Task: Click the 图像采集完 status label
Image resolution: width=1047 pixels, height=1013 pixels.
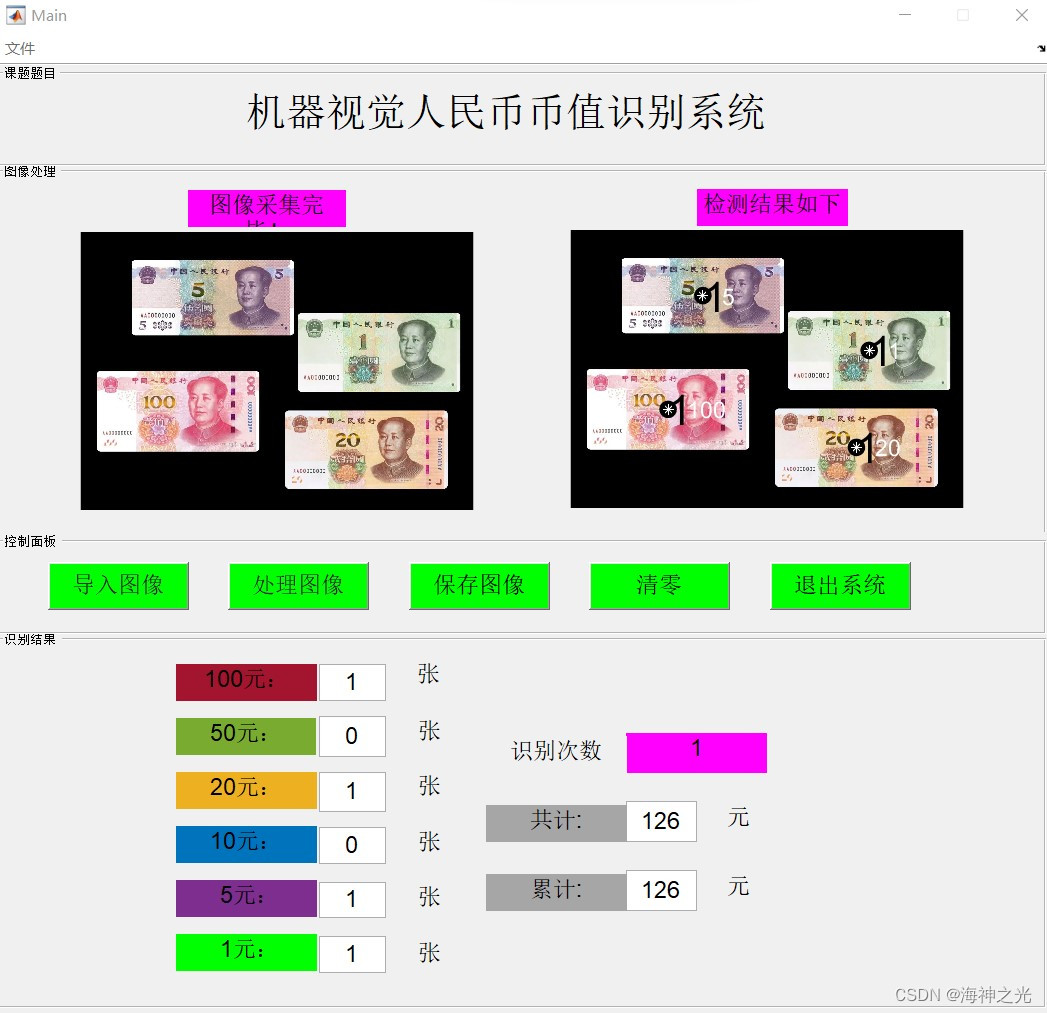Action: (267, 208)
